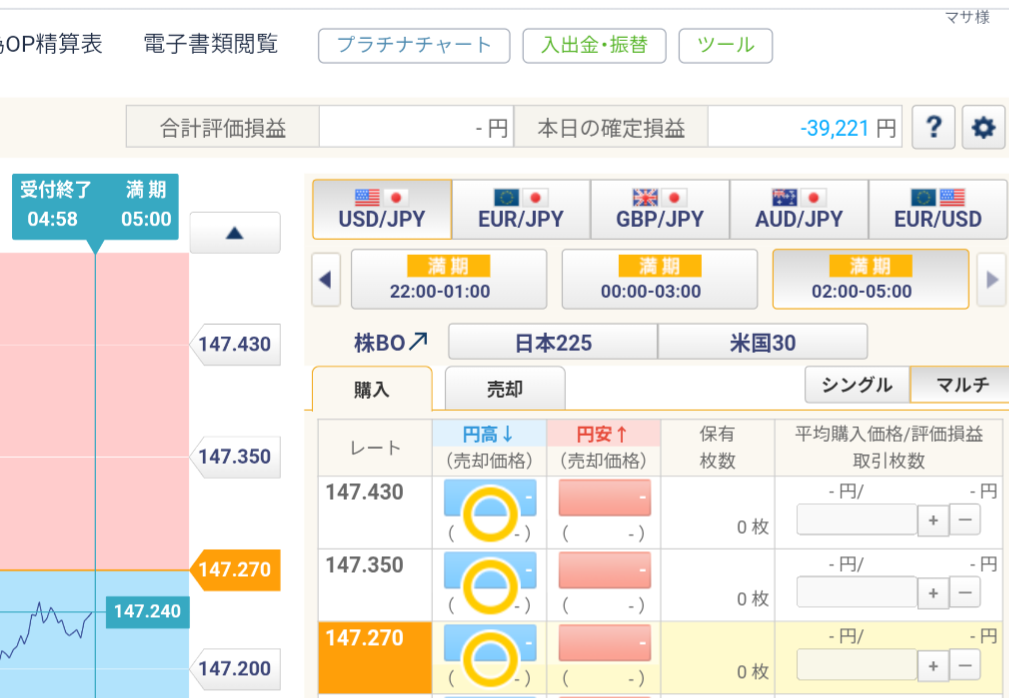Click minus stepper in 147.350 row
Image resolution: width=1009 pixels, height=698 pixels.
coord(964,593)
